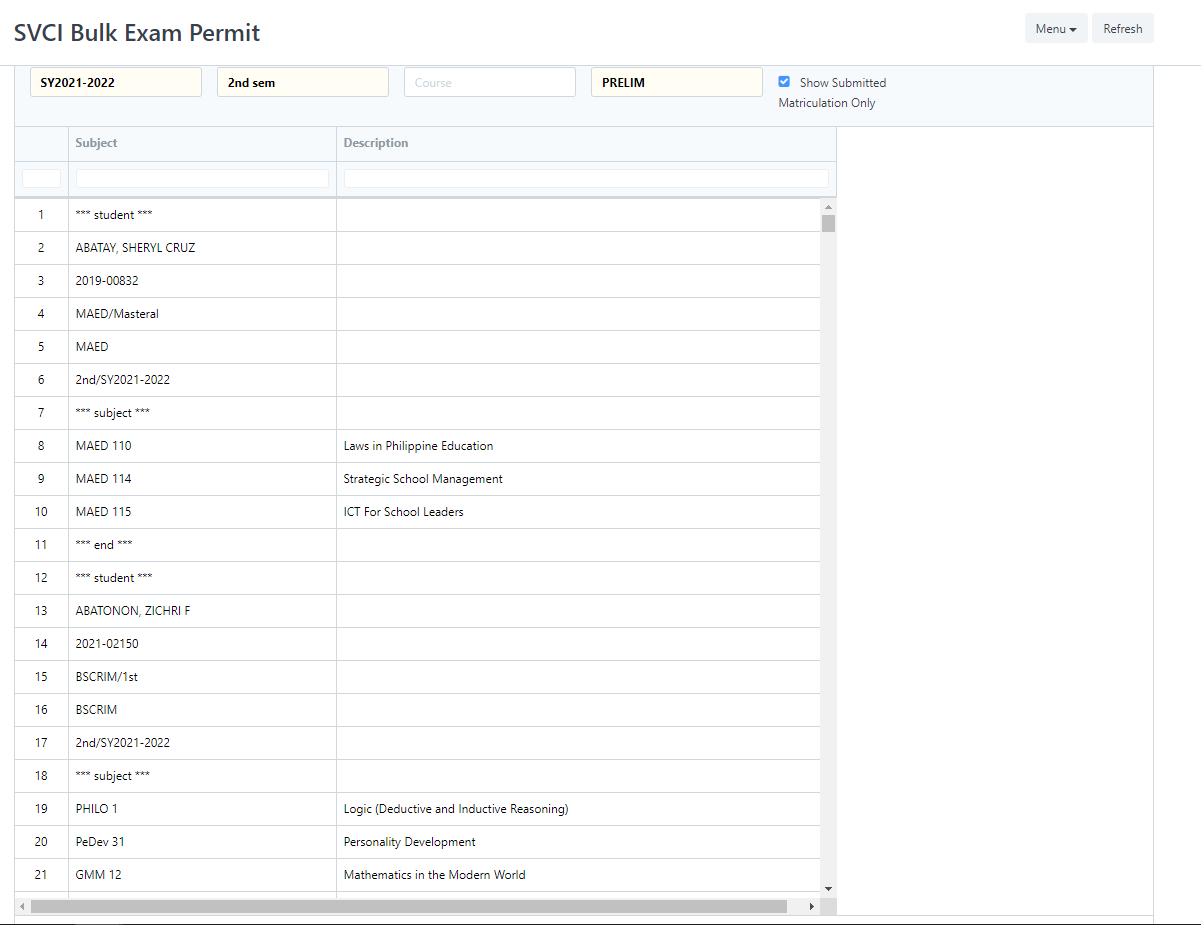Select *** subject *** cell in row 7

coord(203,413)
